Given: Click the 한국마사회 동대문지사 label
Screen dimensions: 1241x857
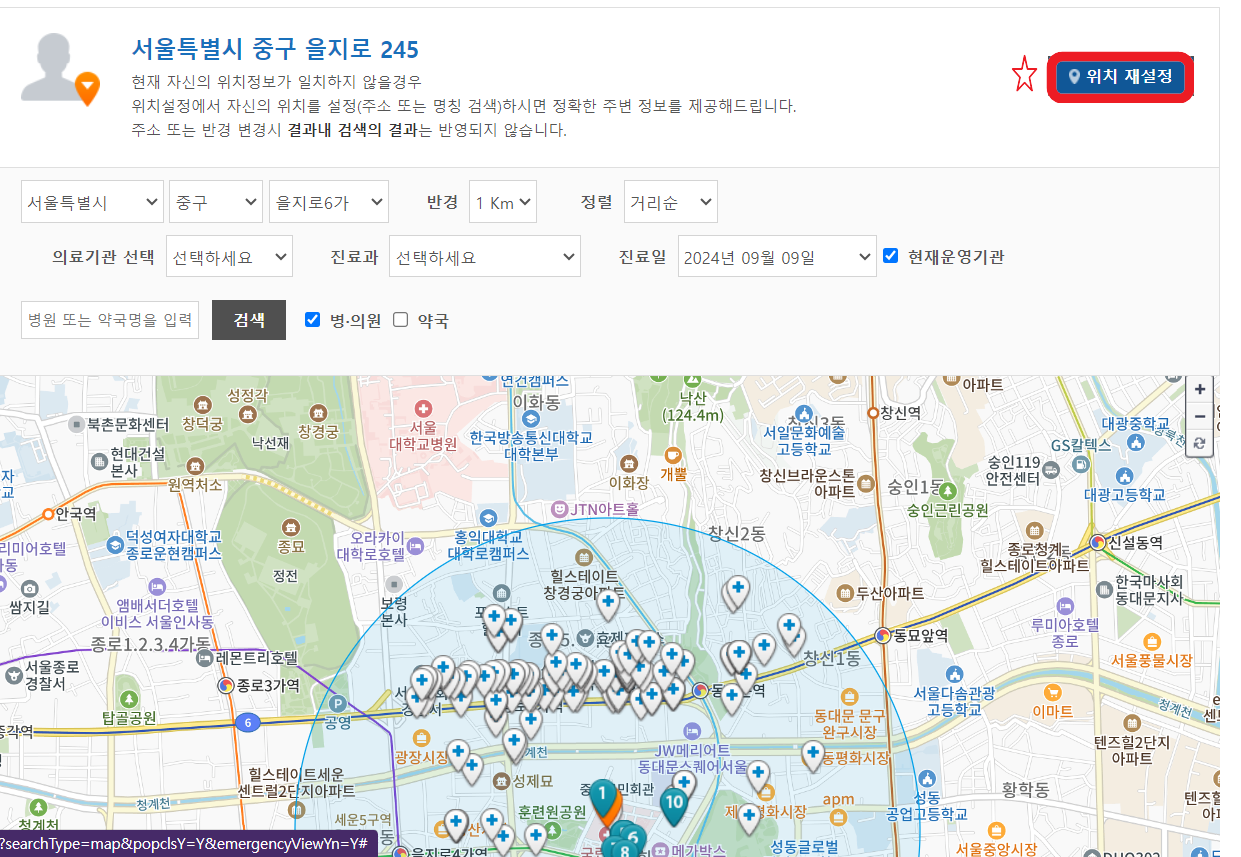Looking at the screenshot, I should coord(1149,590).
